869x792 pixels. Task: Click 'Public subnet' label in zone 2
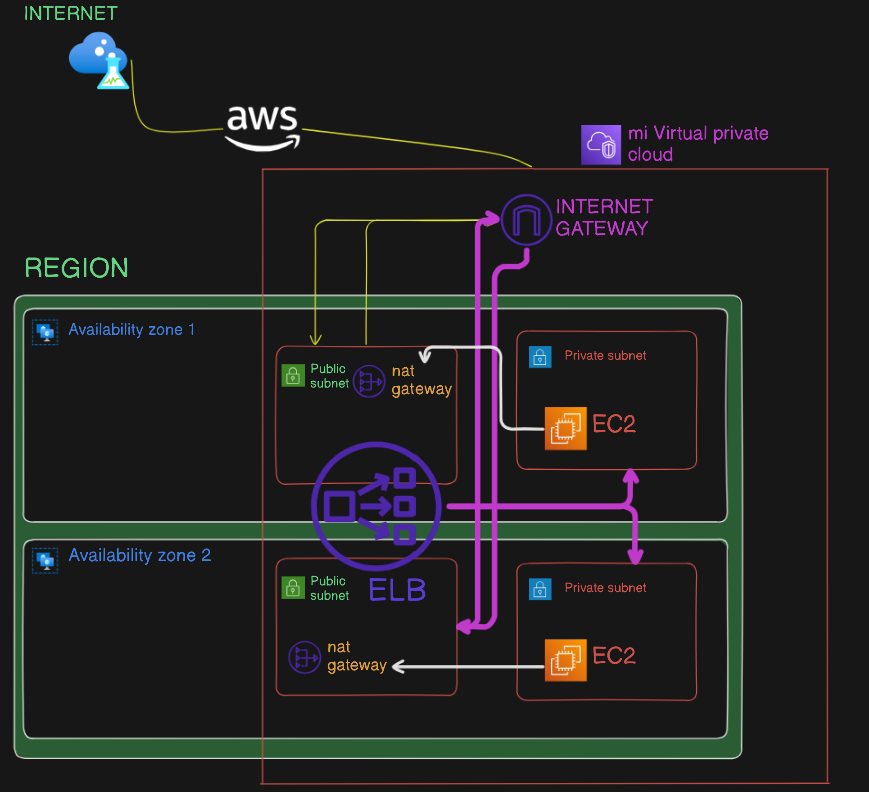329,588
